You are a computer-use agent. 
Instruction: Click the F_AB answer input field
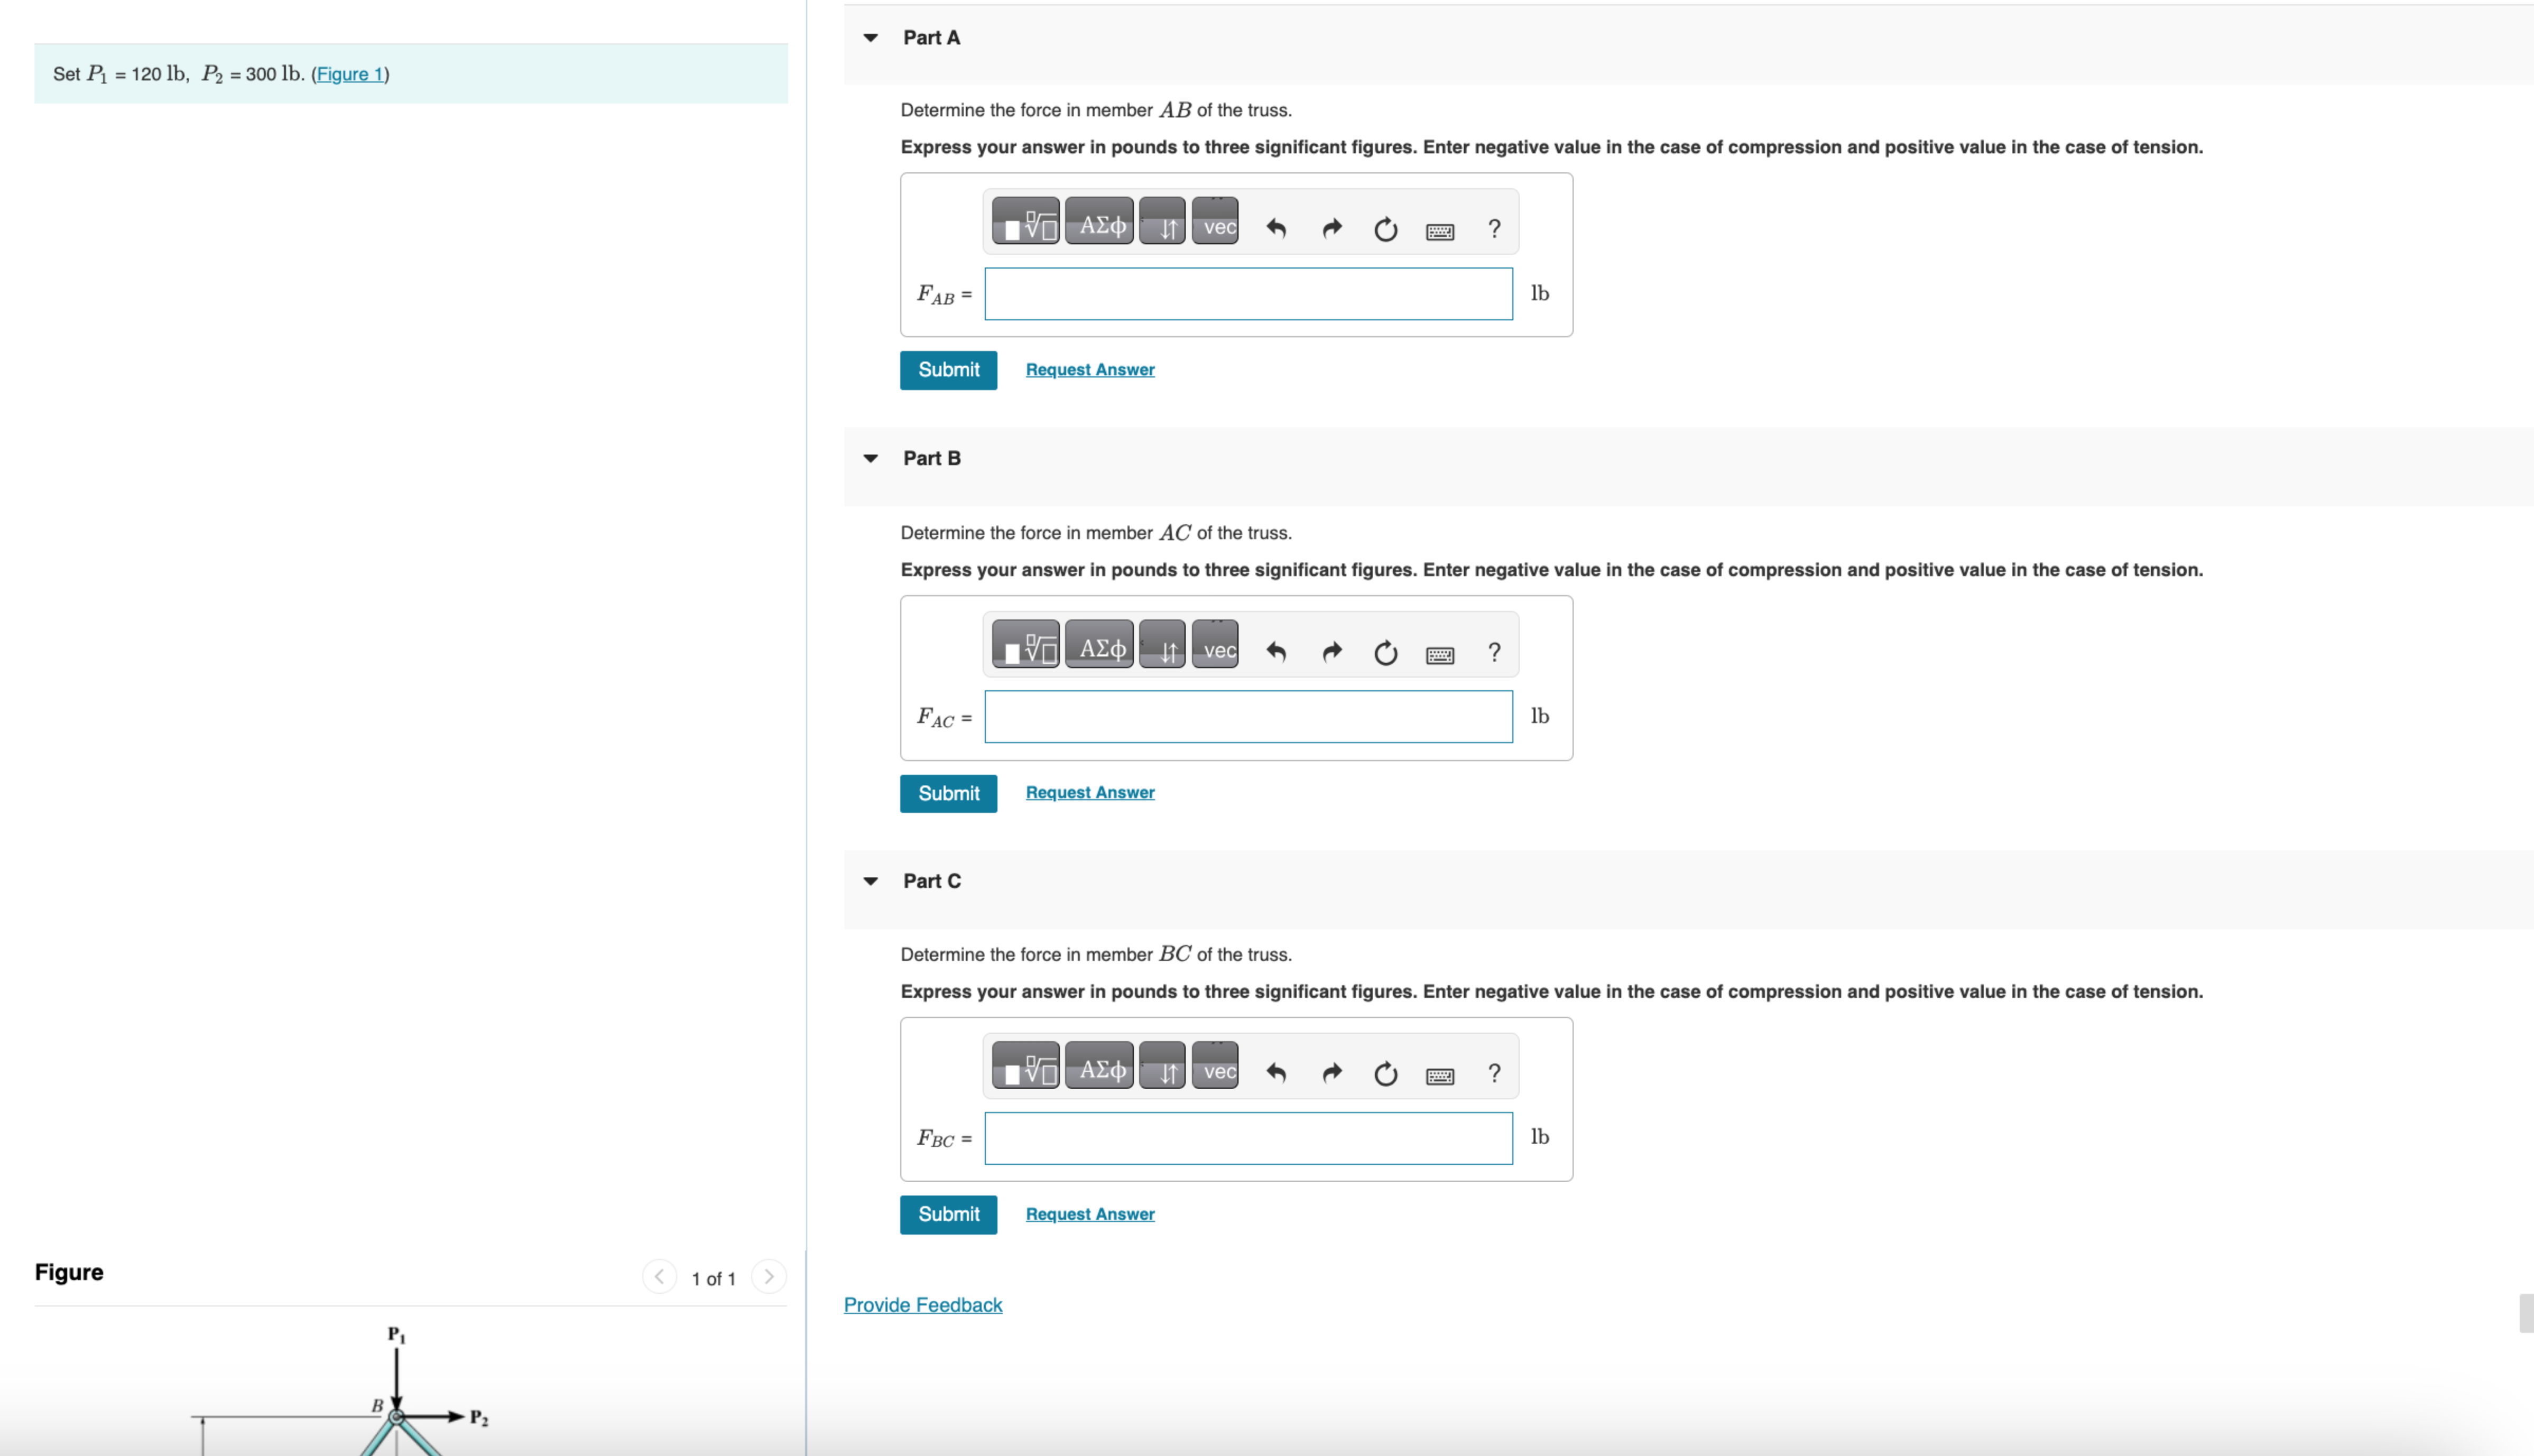click(x=1247, y=294)
